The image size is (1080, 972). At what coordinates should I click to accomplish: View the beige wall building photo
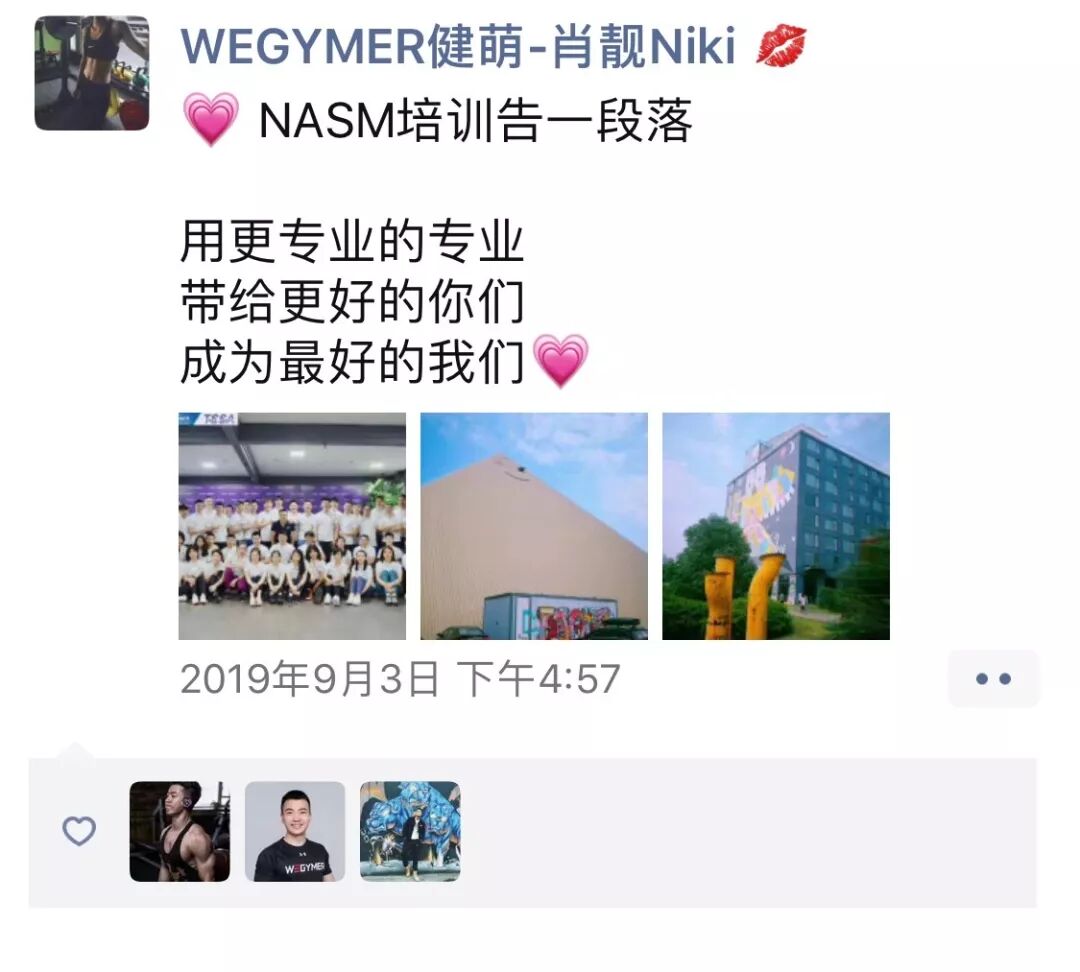pos(534,526)
